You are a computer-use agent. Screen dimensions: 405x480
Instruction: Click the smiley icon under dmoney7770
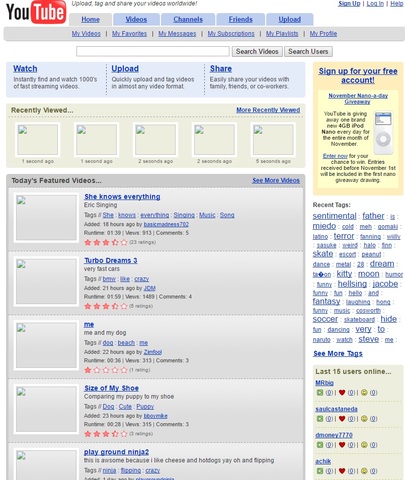click(364, 445)
